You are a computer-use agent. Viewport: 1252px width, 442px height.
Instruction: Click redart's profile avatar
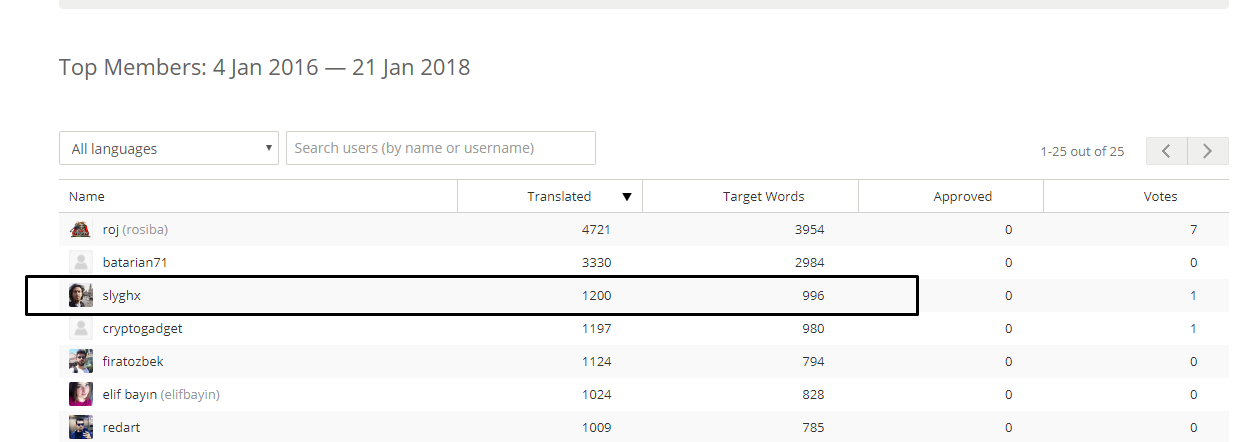81,427
